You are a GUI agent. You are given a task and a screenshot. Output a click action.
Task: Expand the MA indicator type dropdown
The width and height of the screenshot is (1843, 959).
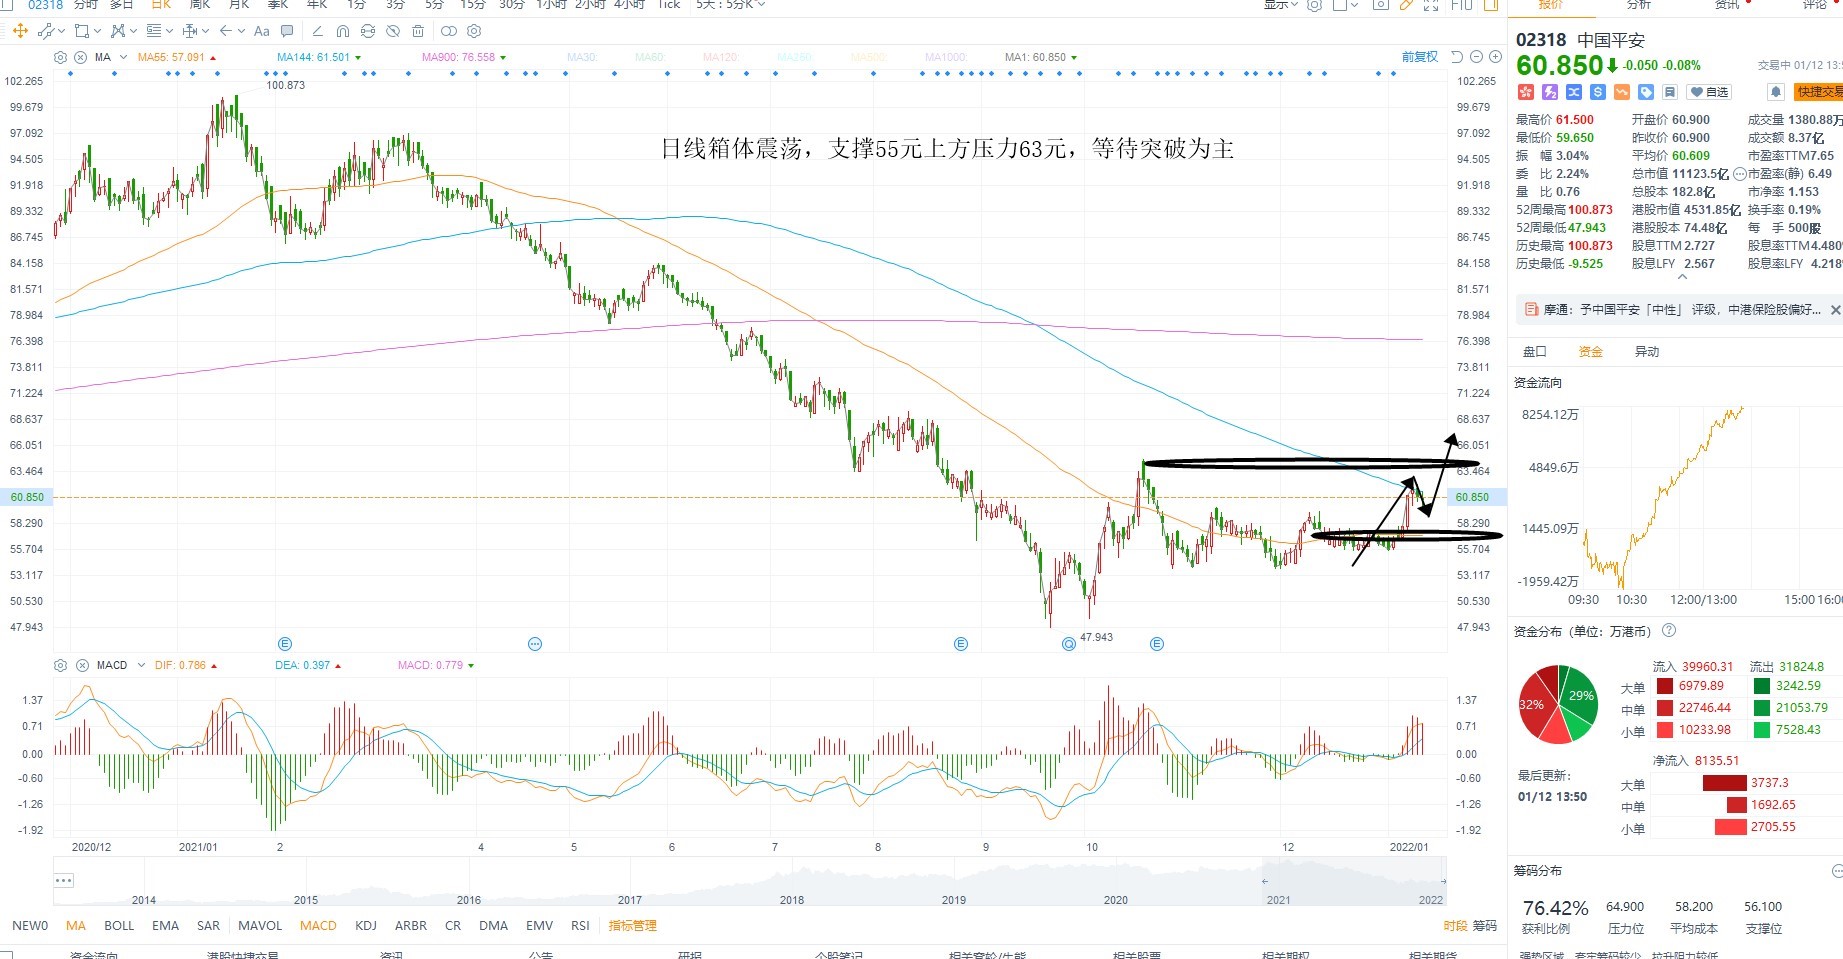123,57
